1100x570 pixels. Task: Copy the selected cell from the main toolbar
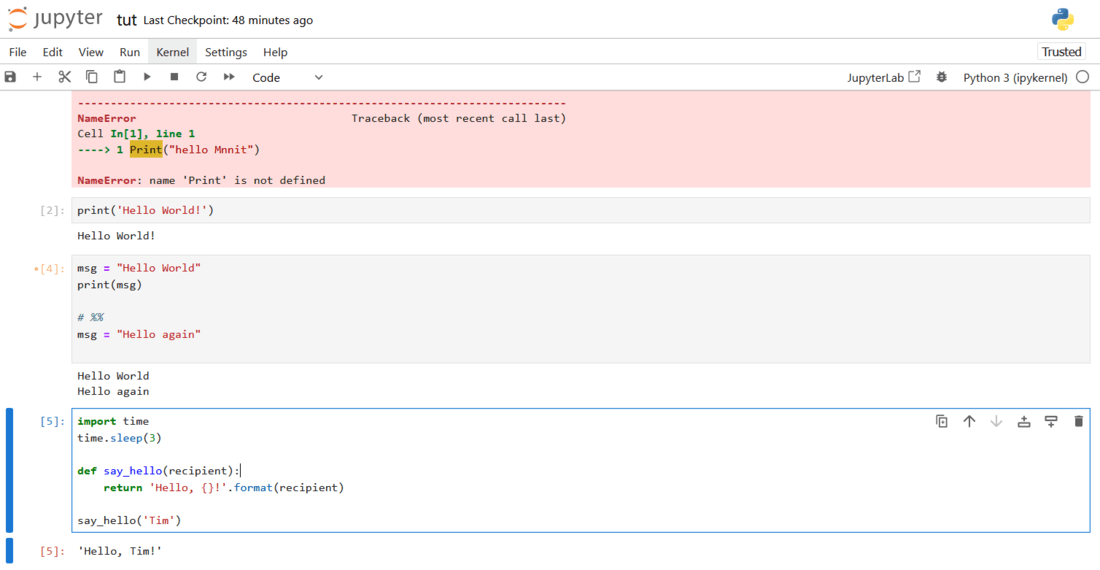pos(92,77)
